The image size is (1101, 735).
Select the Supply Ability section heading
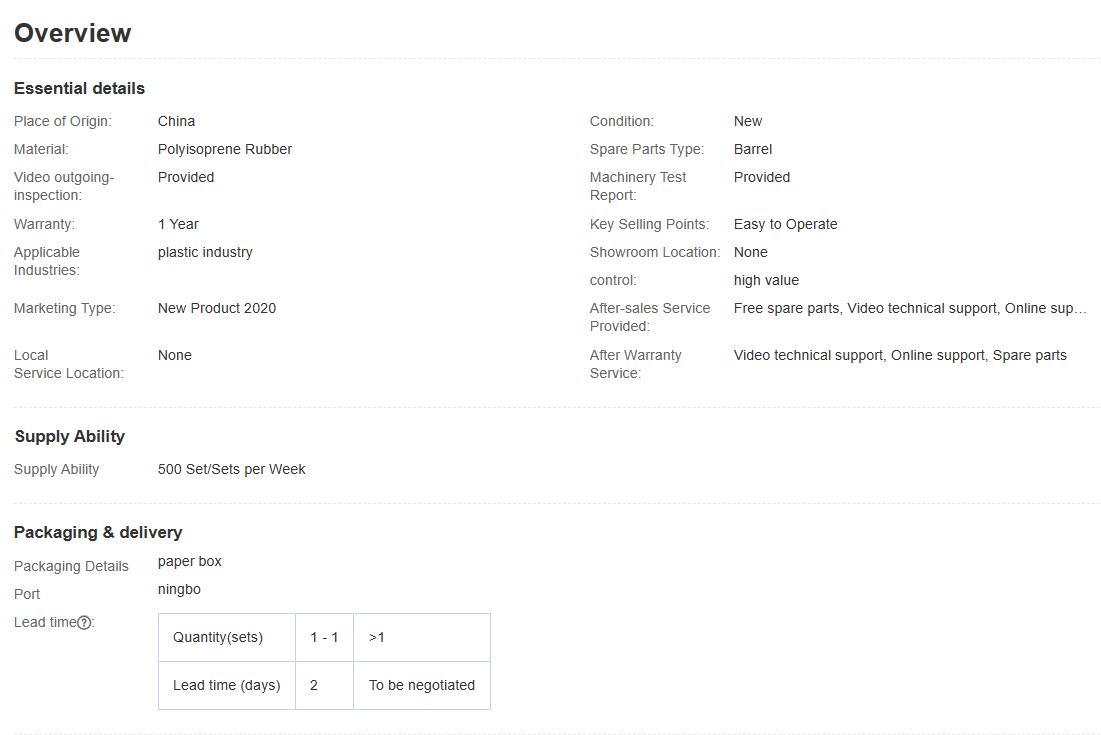click(x=70, y=436)
